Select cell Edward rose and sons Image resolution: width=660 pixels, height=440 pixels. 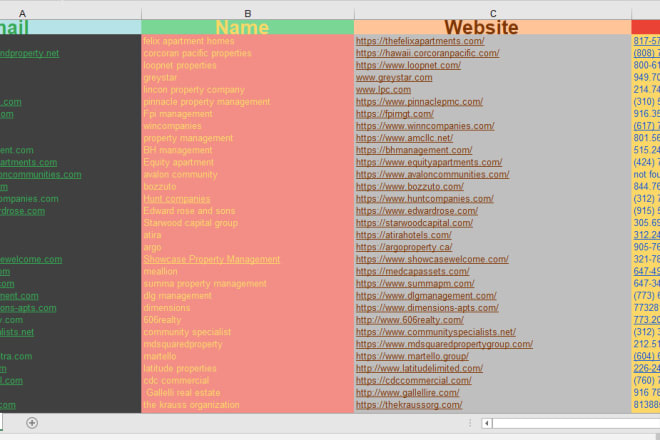point(248,211)
